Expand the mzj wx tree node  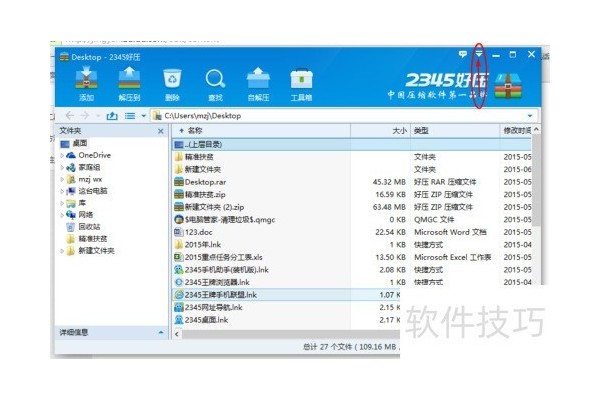point(62,179)
